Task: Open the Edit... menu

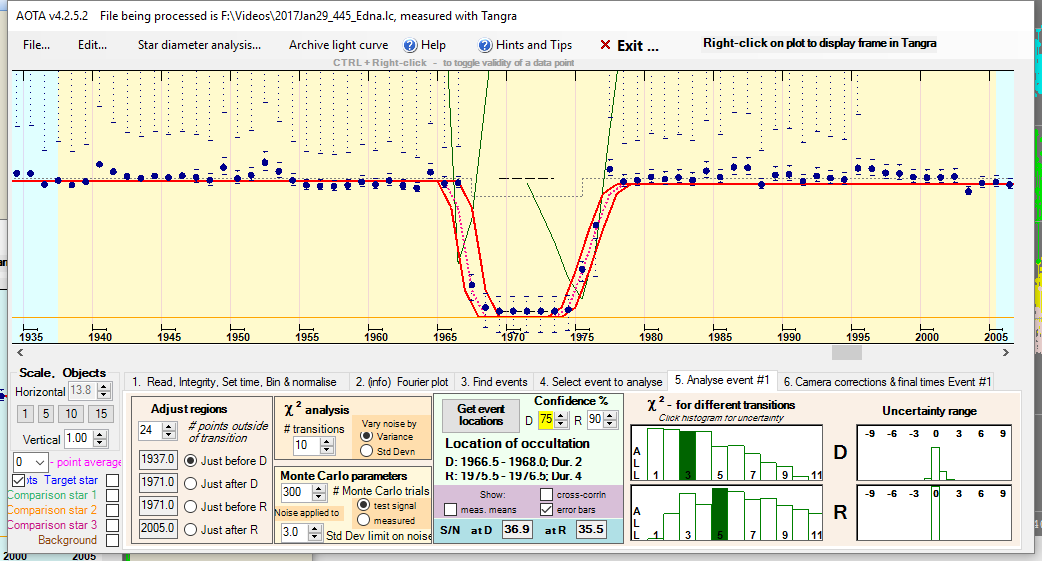Action: coord(92,45)
